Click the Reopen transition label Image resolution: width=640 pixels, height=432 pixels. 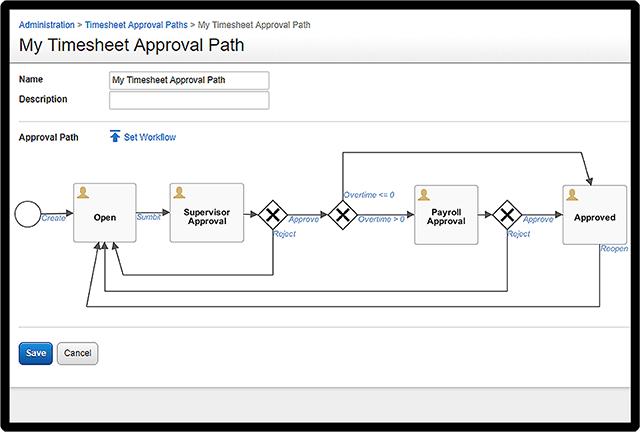(614, 248)
